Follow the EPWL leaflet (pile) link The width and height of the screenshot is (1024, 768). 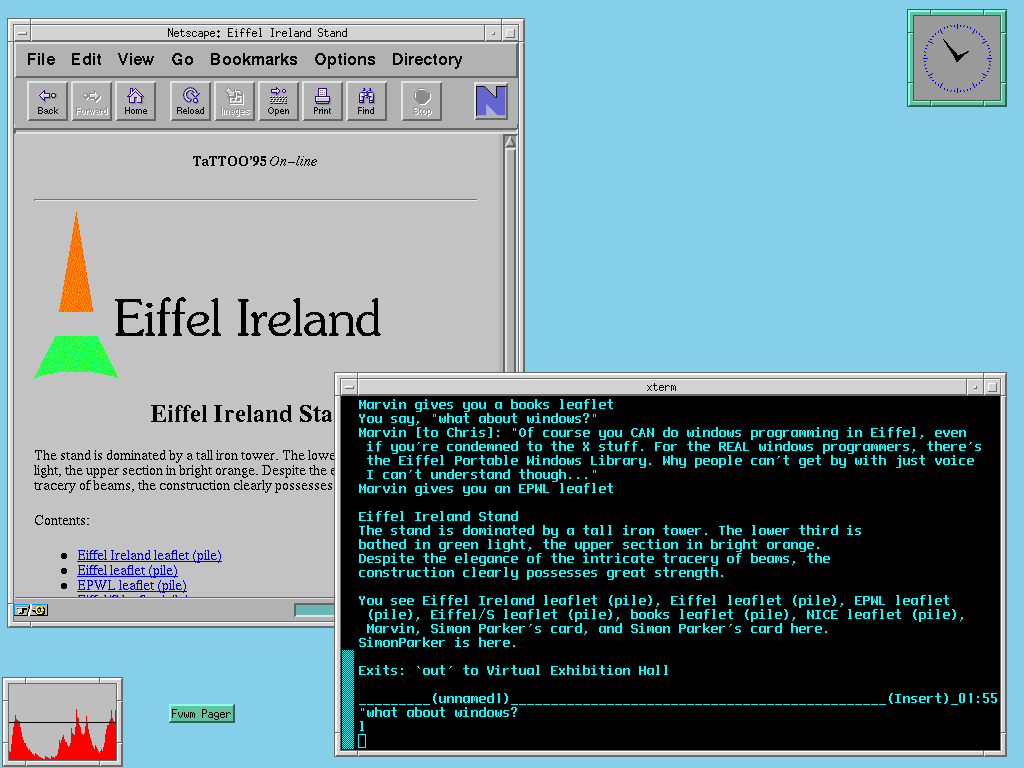pos(132,585)
